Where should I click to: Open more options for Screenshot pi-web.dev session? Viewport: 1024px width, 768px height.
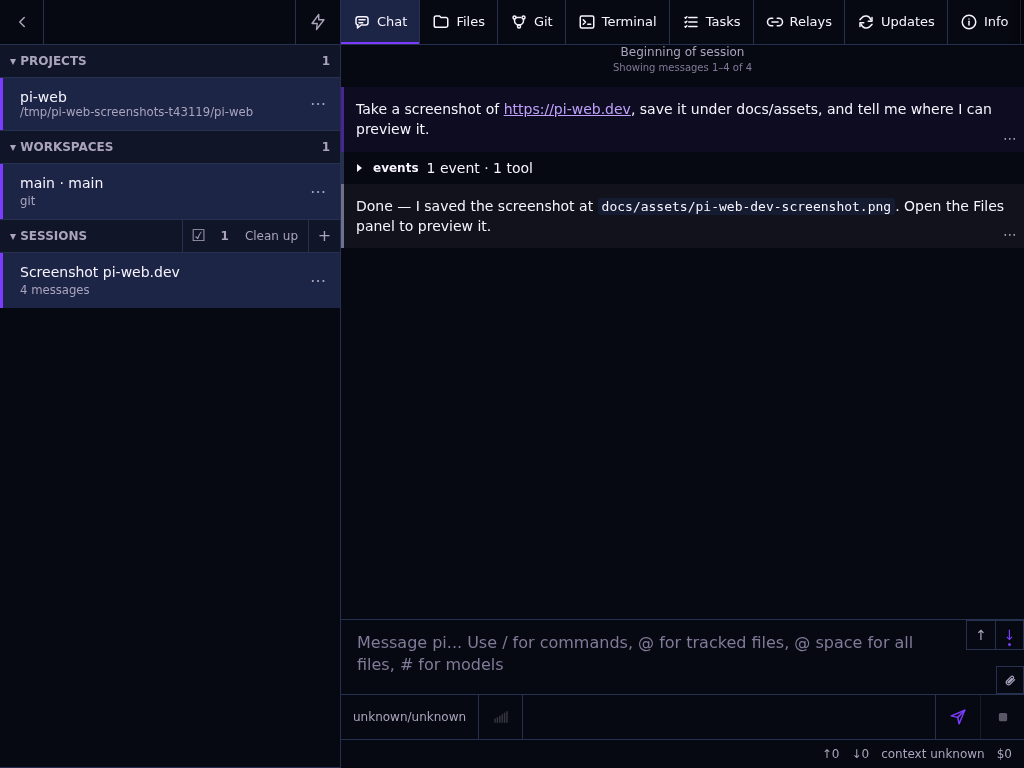point(318,280)
